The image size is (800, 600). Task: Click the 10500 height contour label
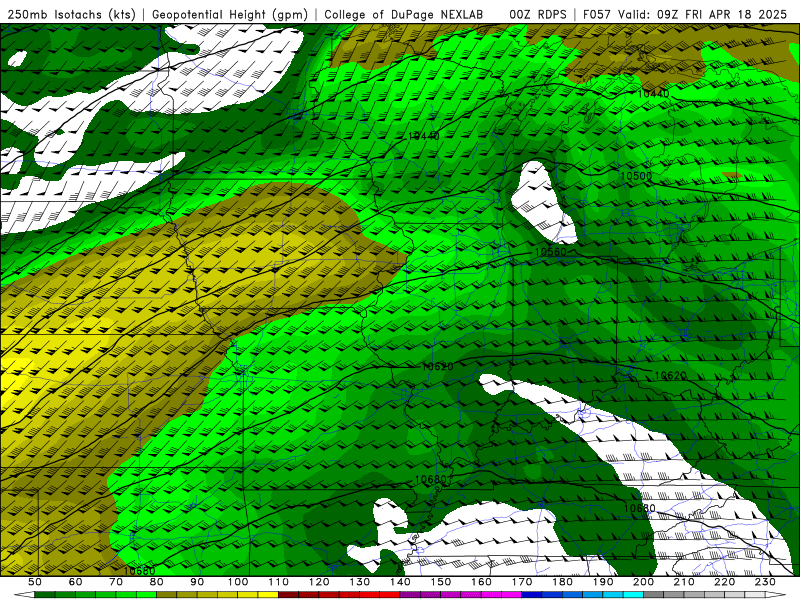[636, 176]
